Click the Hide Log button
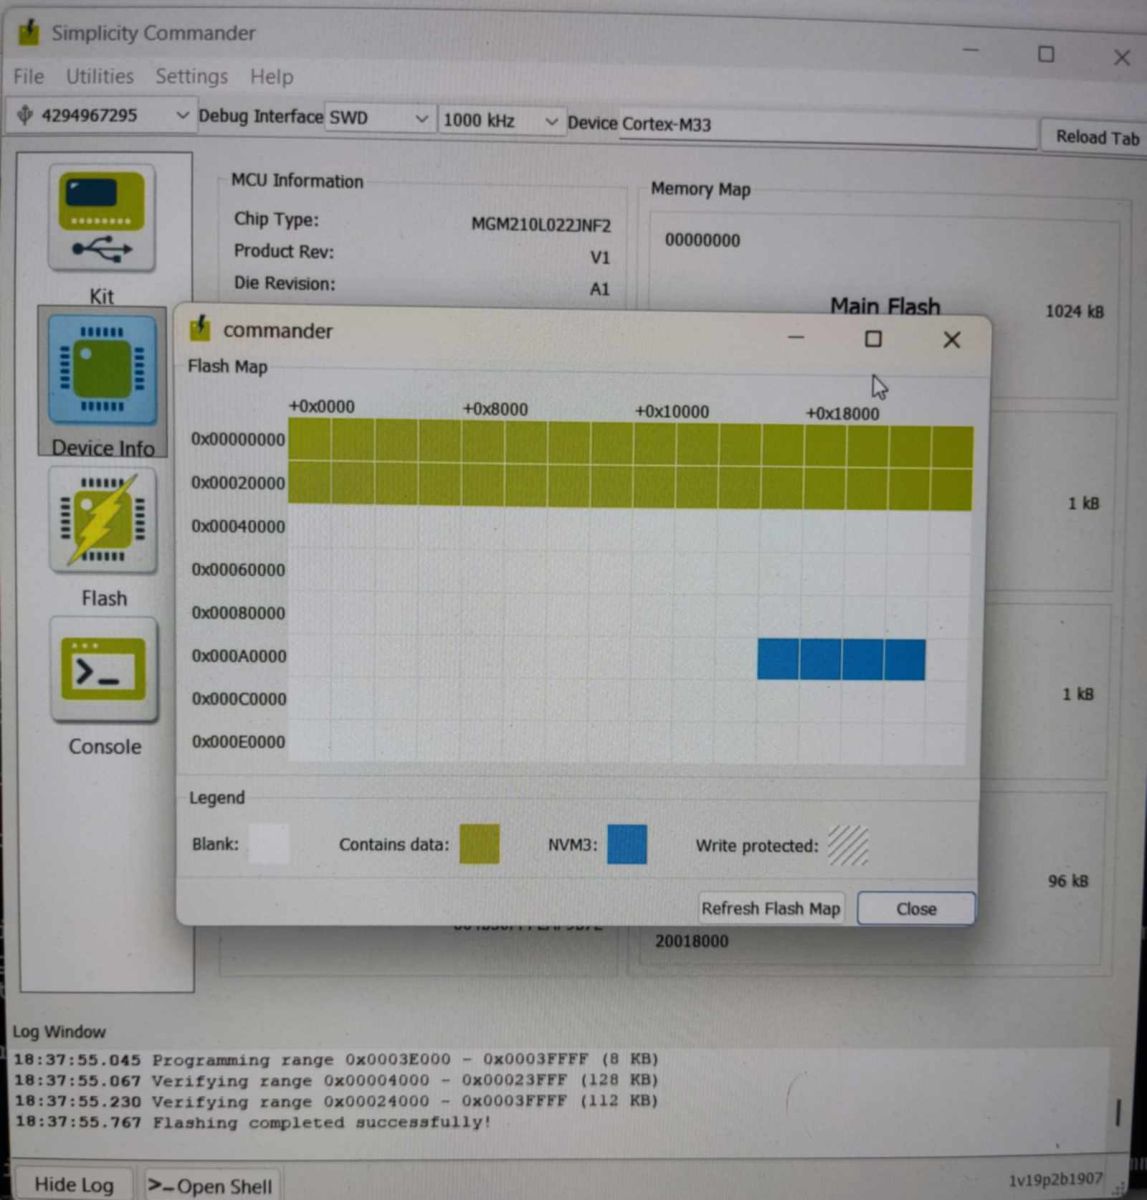Screen dimensions: 1147x1200 click(x=73, y=1185)
